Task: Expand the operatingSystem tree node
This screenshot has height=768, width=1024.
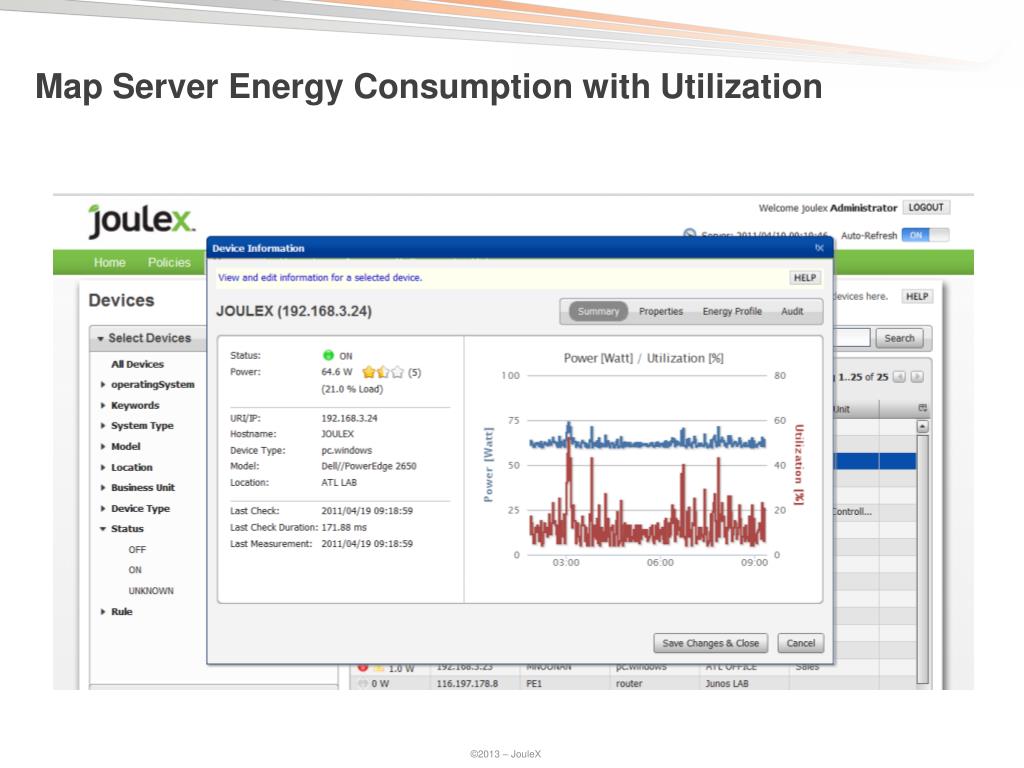Action: 103,385
